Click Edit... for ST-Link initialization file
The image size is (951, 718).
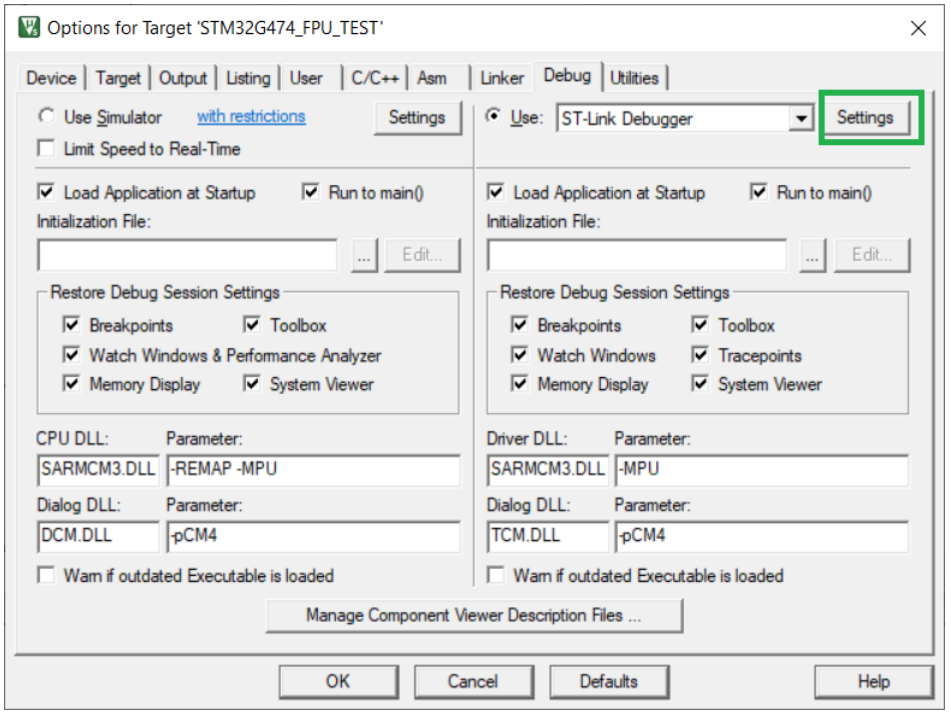pos(872,255)
